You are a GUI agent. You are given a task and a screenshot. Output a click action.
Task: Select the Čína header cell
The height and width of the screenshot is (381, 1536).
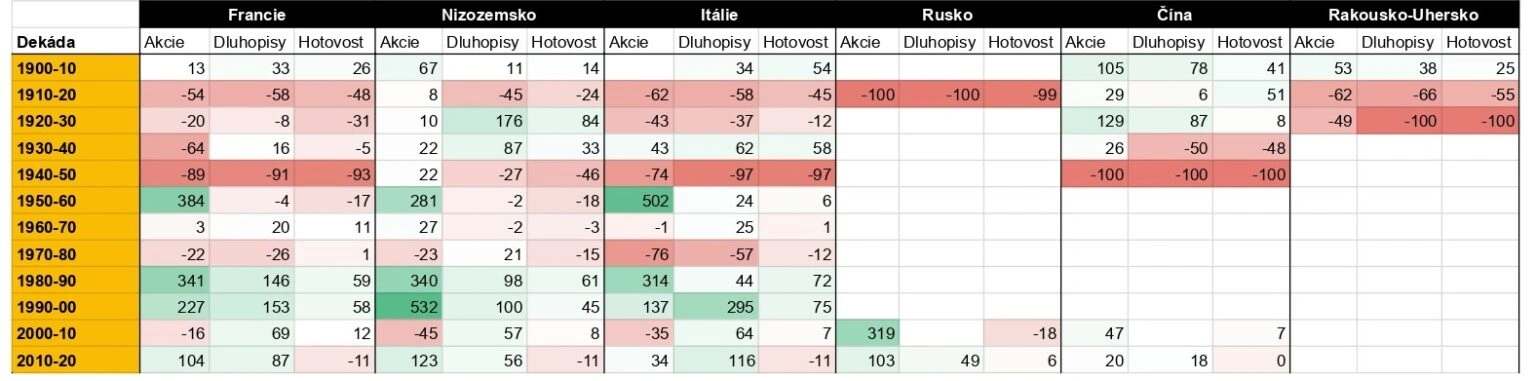click(x=1176, y=15)
